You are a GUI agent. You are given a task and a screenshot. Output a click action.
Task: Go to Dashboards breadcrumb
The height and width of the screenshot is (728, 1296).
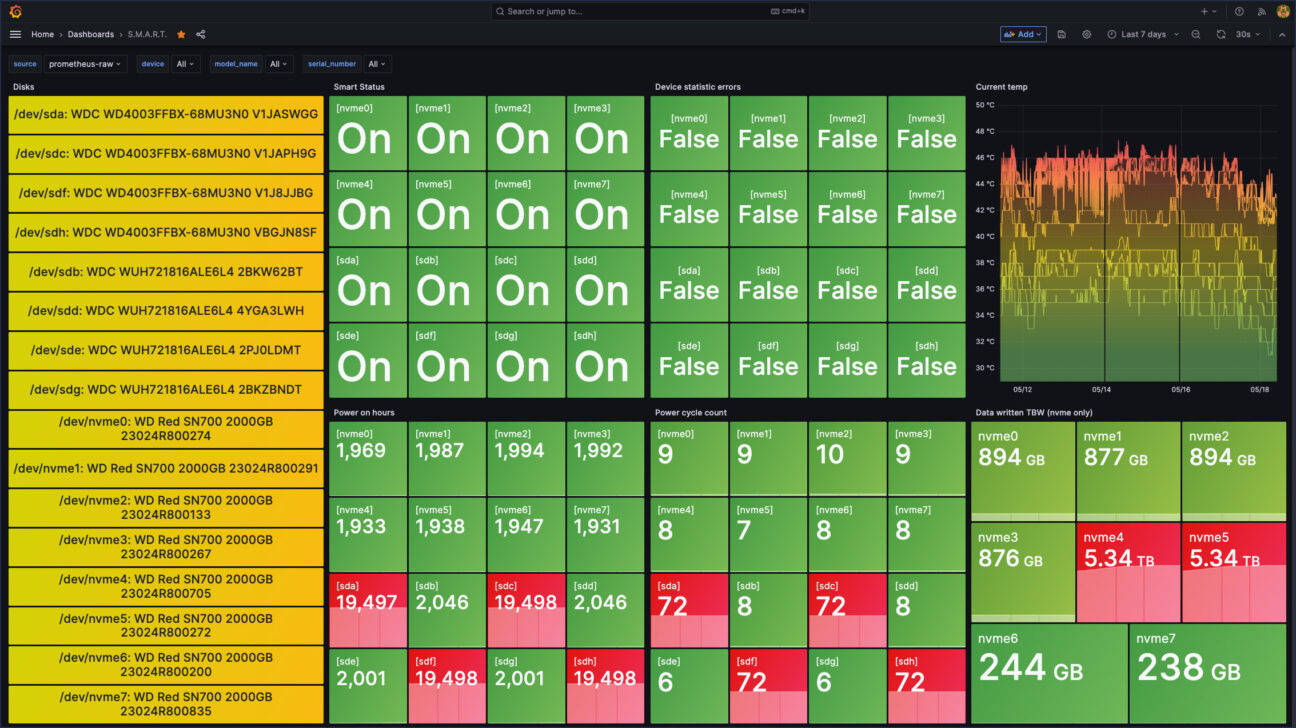91,34
